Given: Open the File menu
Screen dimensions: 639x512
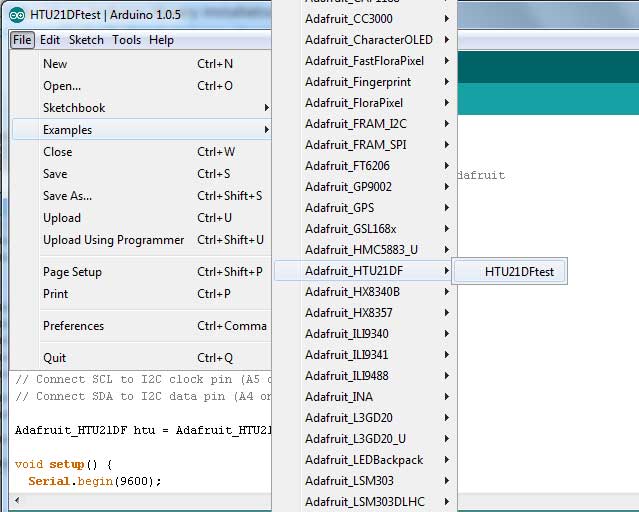Looking at the screenshot, I should (22, 40).
